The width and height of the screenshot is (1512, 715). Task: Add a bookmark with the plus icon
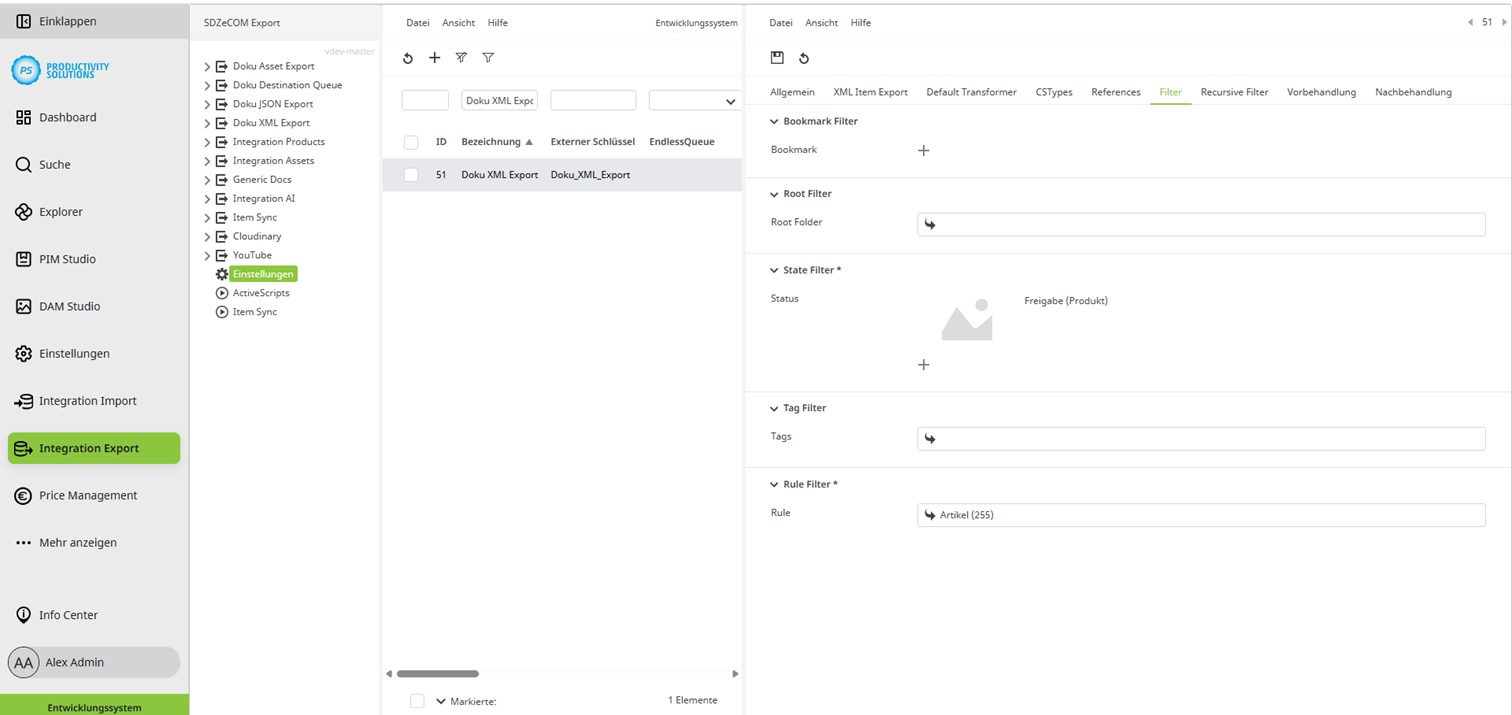923,151
